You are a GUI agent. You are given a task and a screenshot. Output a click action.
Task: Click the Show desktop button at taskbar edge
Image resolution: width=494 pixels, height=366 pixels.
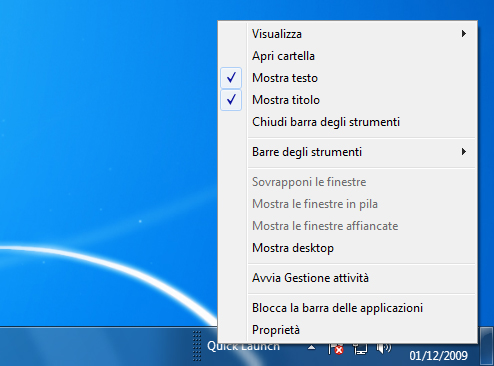[487, 347]
